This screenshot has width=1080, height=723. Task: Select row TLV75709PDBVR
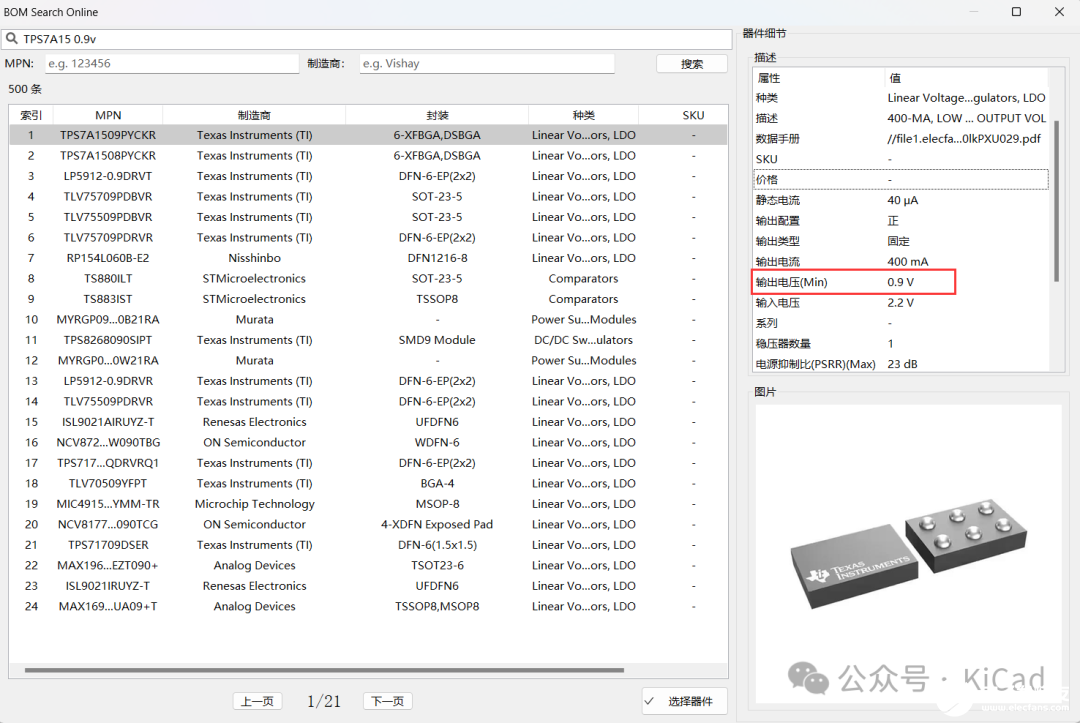point(368,196)
